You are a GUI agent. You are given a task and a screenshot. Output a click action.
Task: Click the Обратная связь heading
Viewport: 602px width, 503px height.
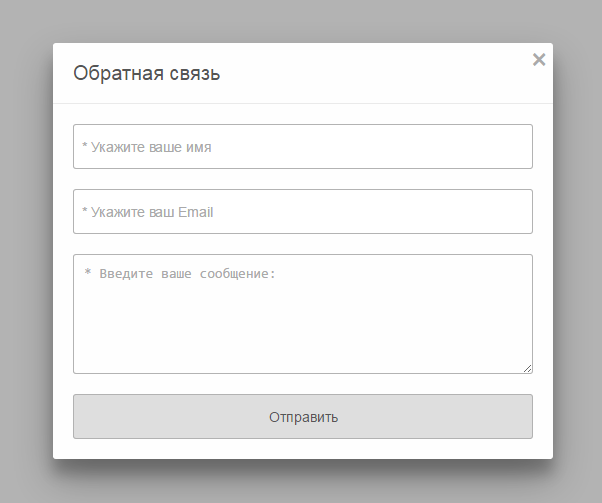147,73
